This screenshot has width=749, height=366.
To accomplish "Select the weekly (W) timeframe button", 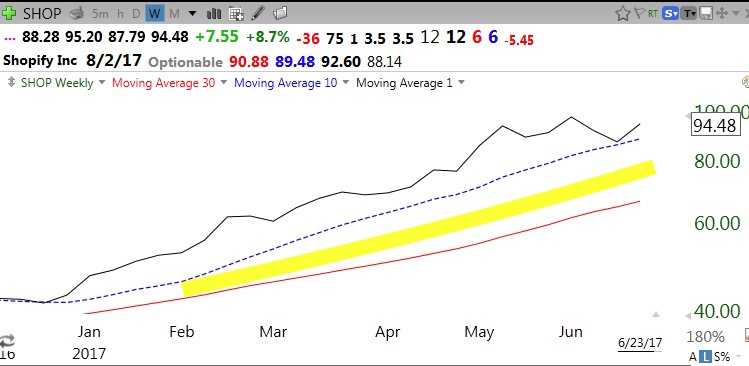I will click(154, 13).
